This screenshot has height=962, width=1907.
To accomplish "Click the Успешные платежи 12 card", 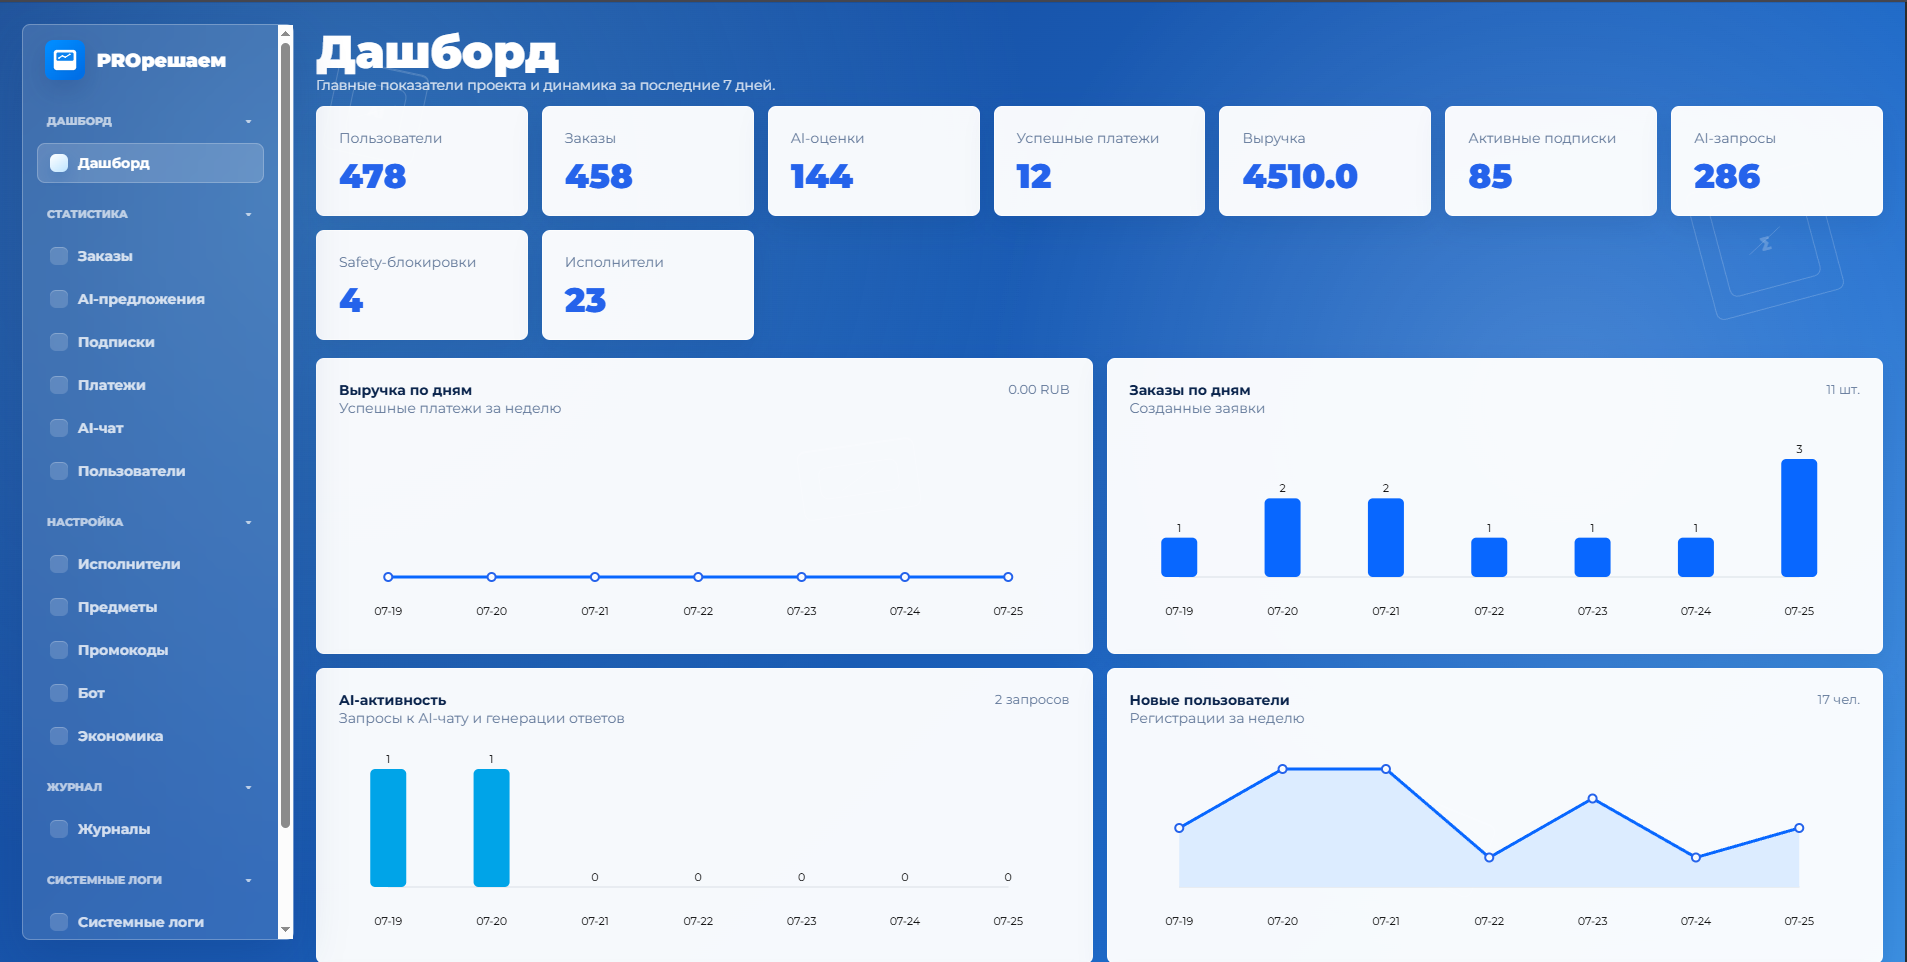I will [1099, 161].
